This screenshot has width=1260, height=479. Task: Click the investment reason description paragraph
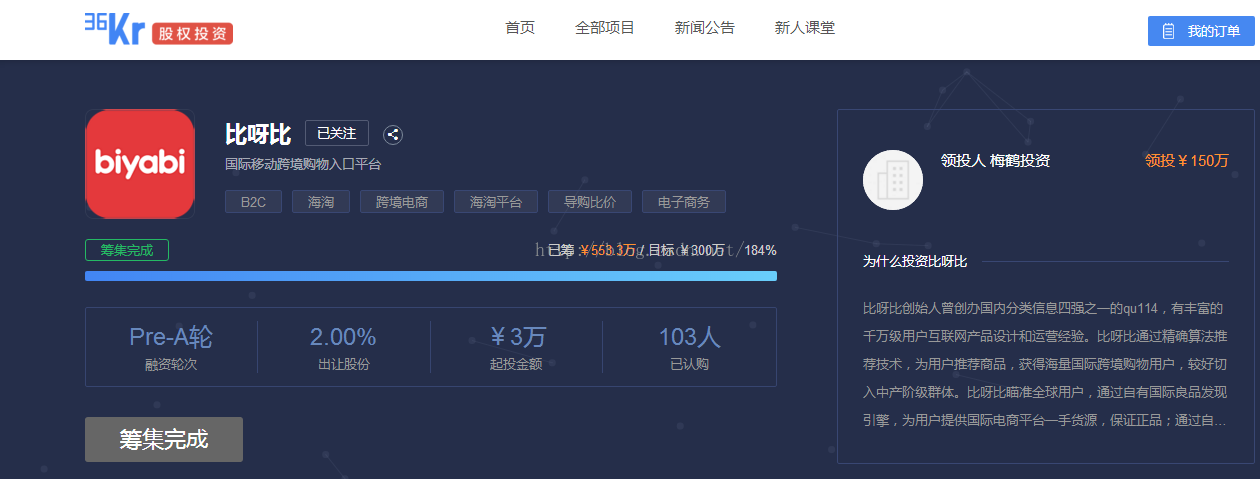point(1045,364)
